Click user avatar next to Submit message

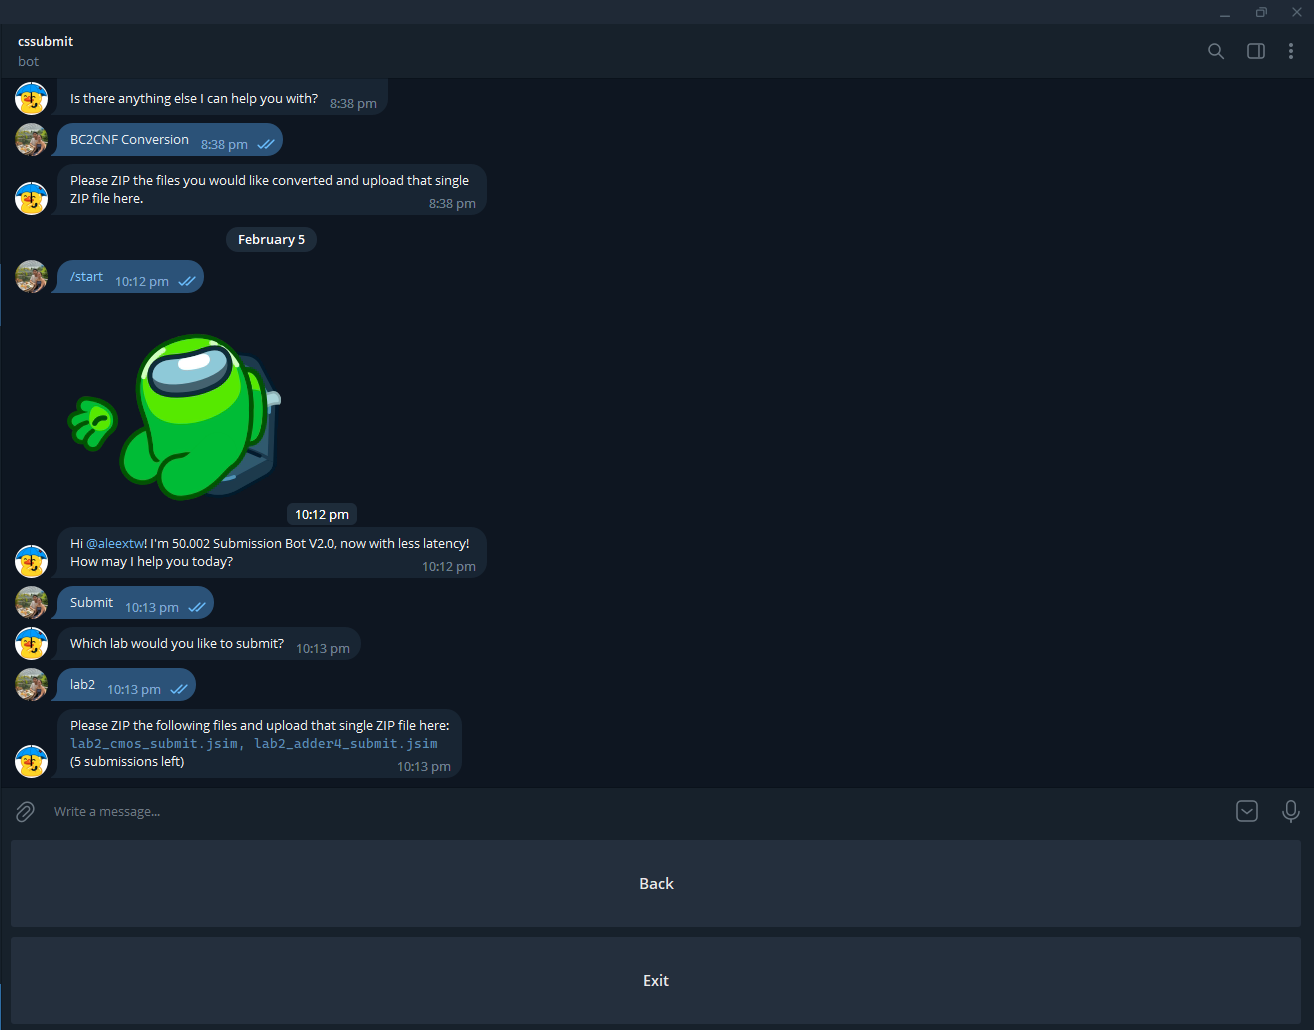coord(32,603)
